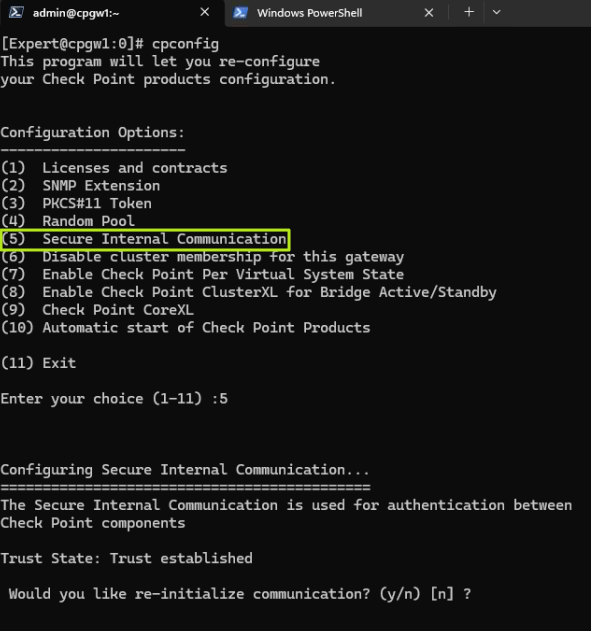Image resolution: width=591 pixels, height=631 pixels.
Task: Click the PKCS#11 Token option text
Action: point(97,203)
